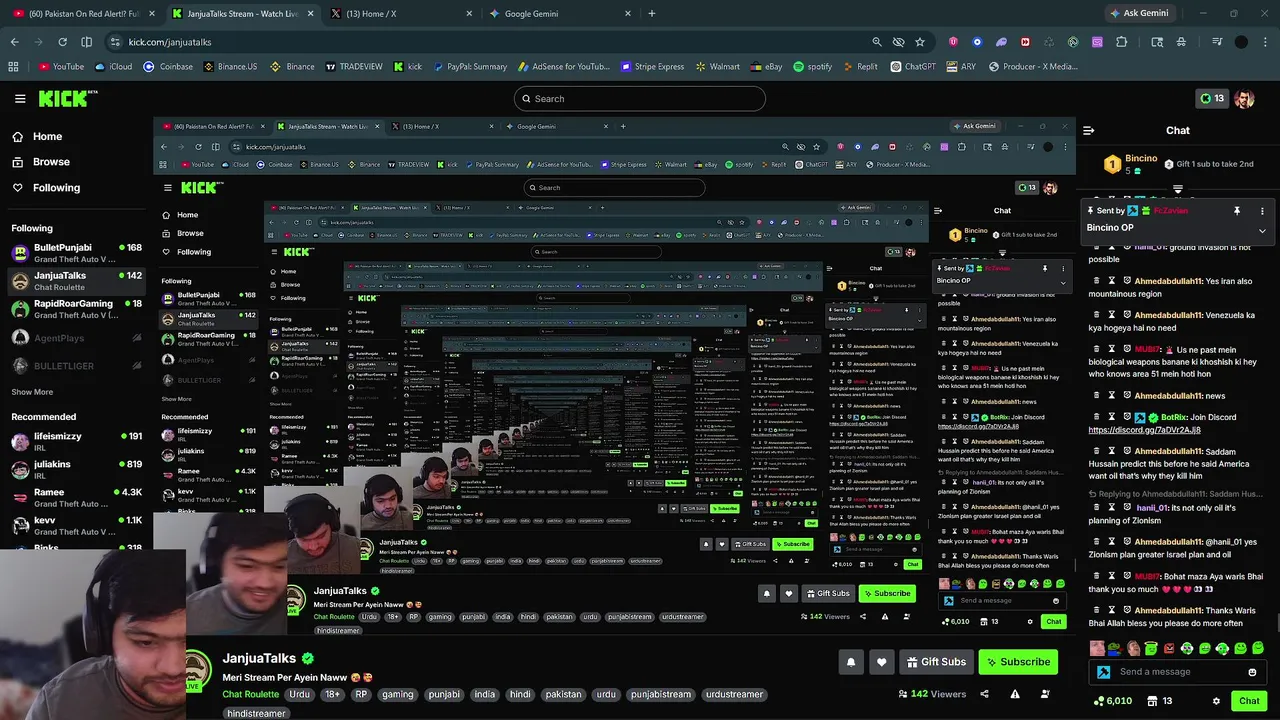Select the 'urdustreamer' stream tag
Screen dimensions: 1280x720
(x=734, y=695)
